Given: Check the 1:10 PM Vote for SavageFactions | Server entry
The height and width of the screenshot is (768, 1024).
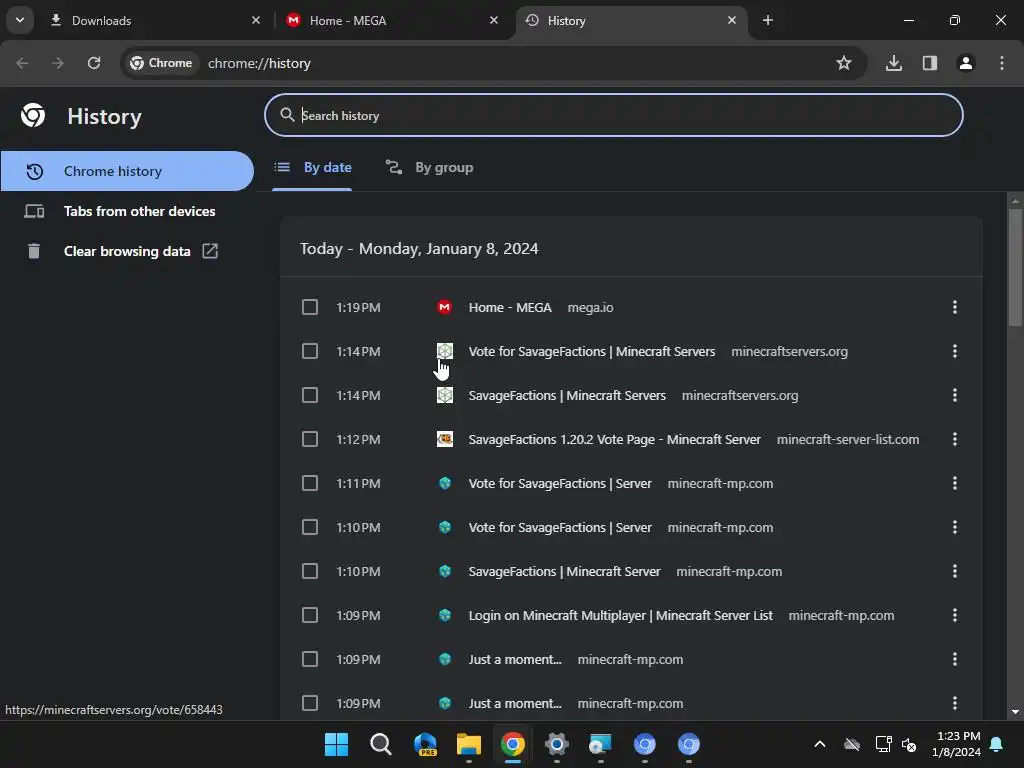Looking at the screenshot, I should pyautogui.click(x=310, y=527).
